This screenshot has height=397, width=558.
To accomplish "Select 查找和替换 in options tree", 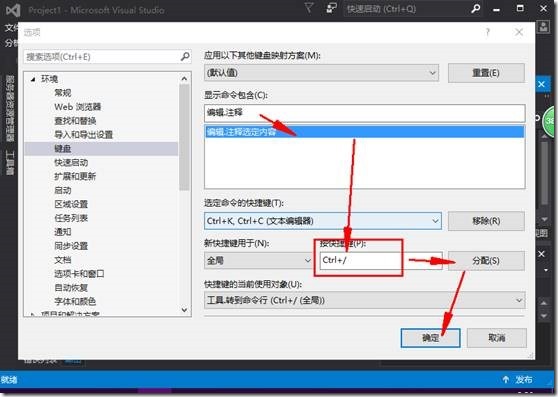I will (75, 121).
